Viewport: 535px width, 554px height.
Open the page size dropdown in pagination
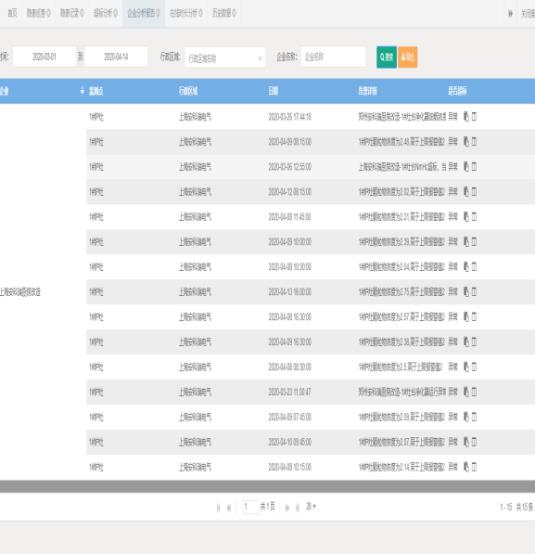[x=311, y=507]
